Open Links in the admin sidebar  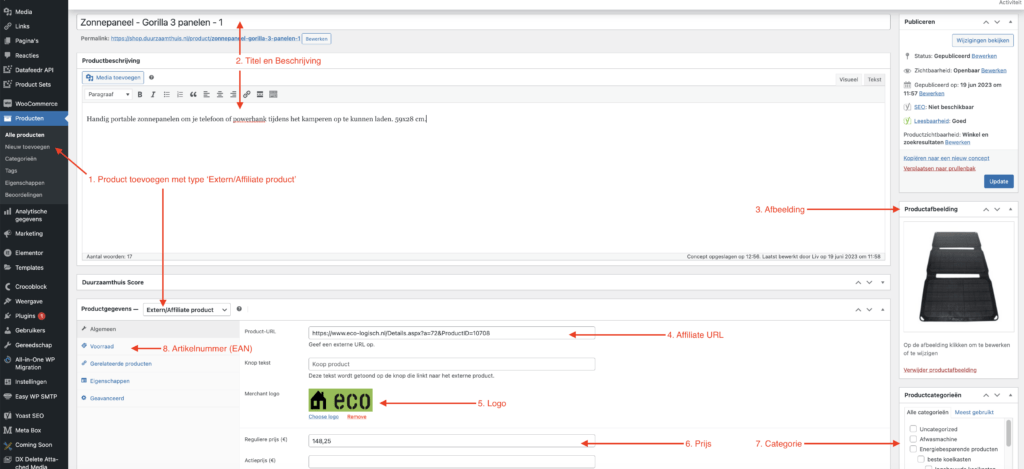22,26
